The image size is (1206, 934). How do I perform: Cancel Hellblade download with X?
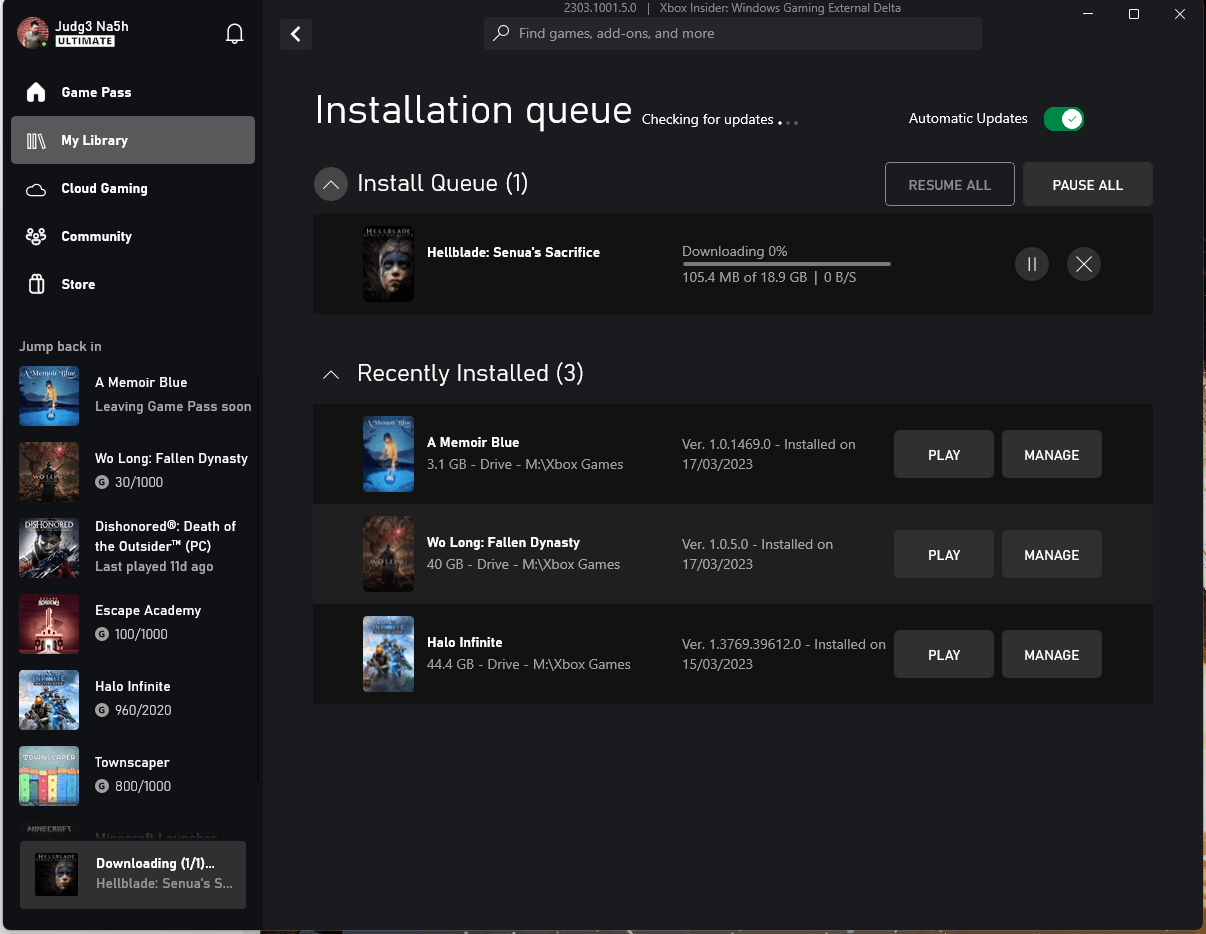(x=1084, y=264)
